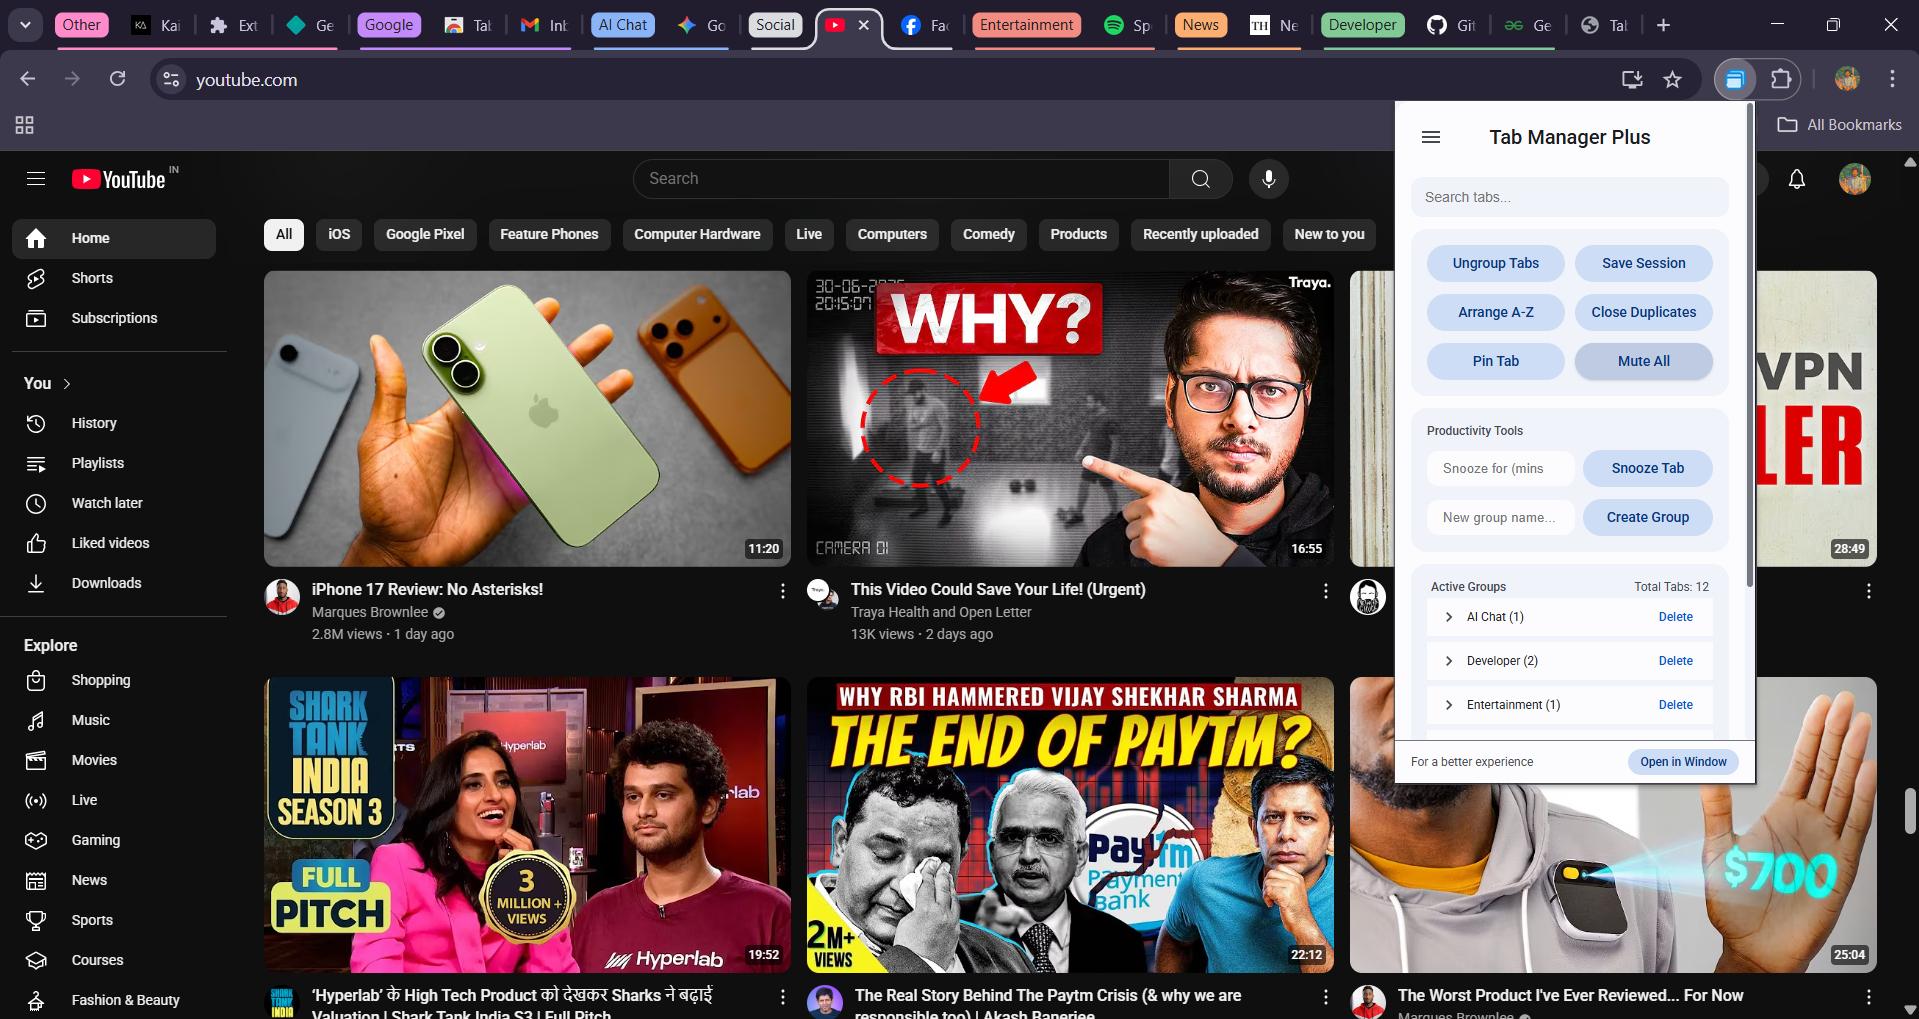Click Open in Window link
Screen dimensions: 1919x1019
(1682, 761)
